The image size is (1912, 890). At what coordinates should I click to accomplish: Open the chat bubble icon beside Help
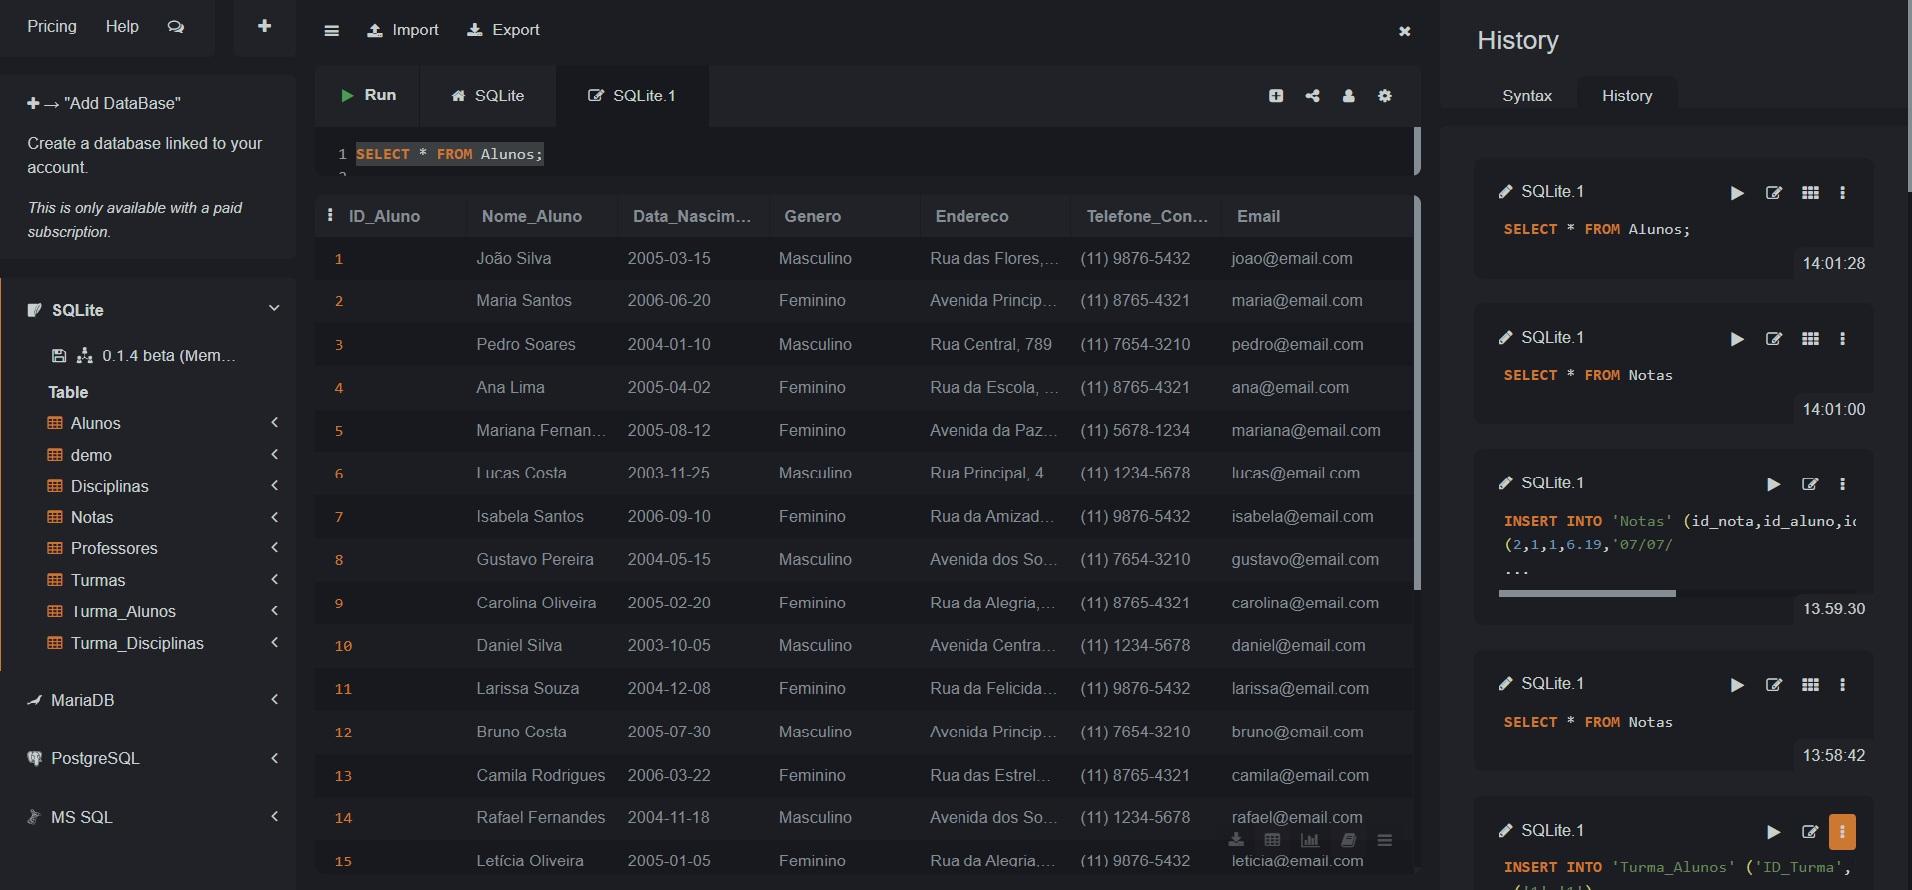pyautogui.click(x=176, y=27)
